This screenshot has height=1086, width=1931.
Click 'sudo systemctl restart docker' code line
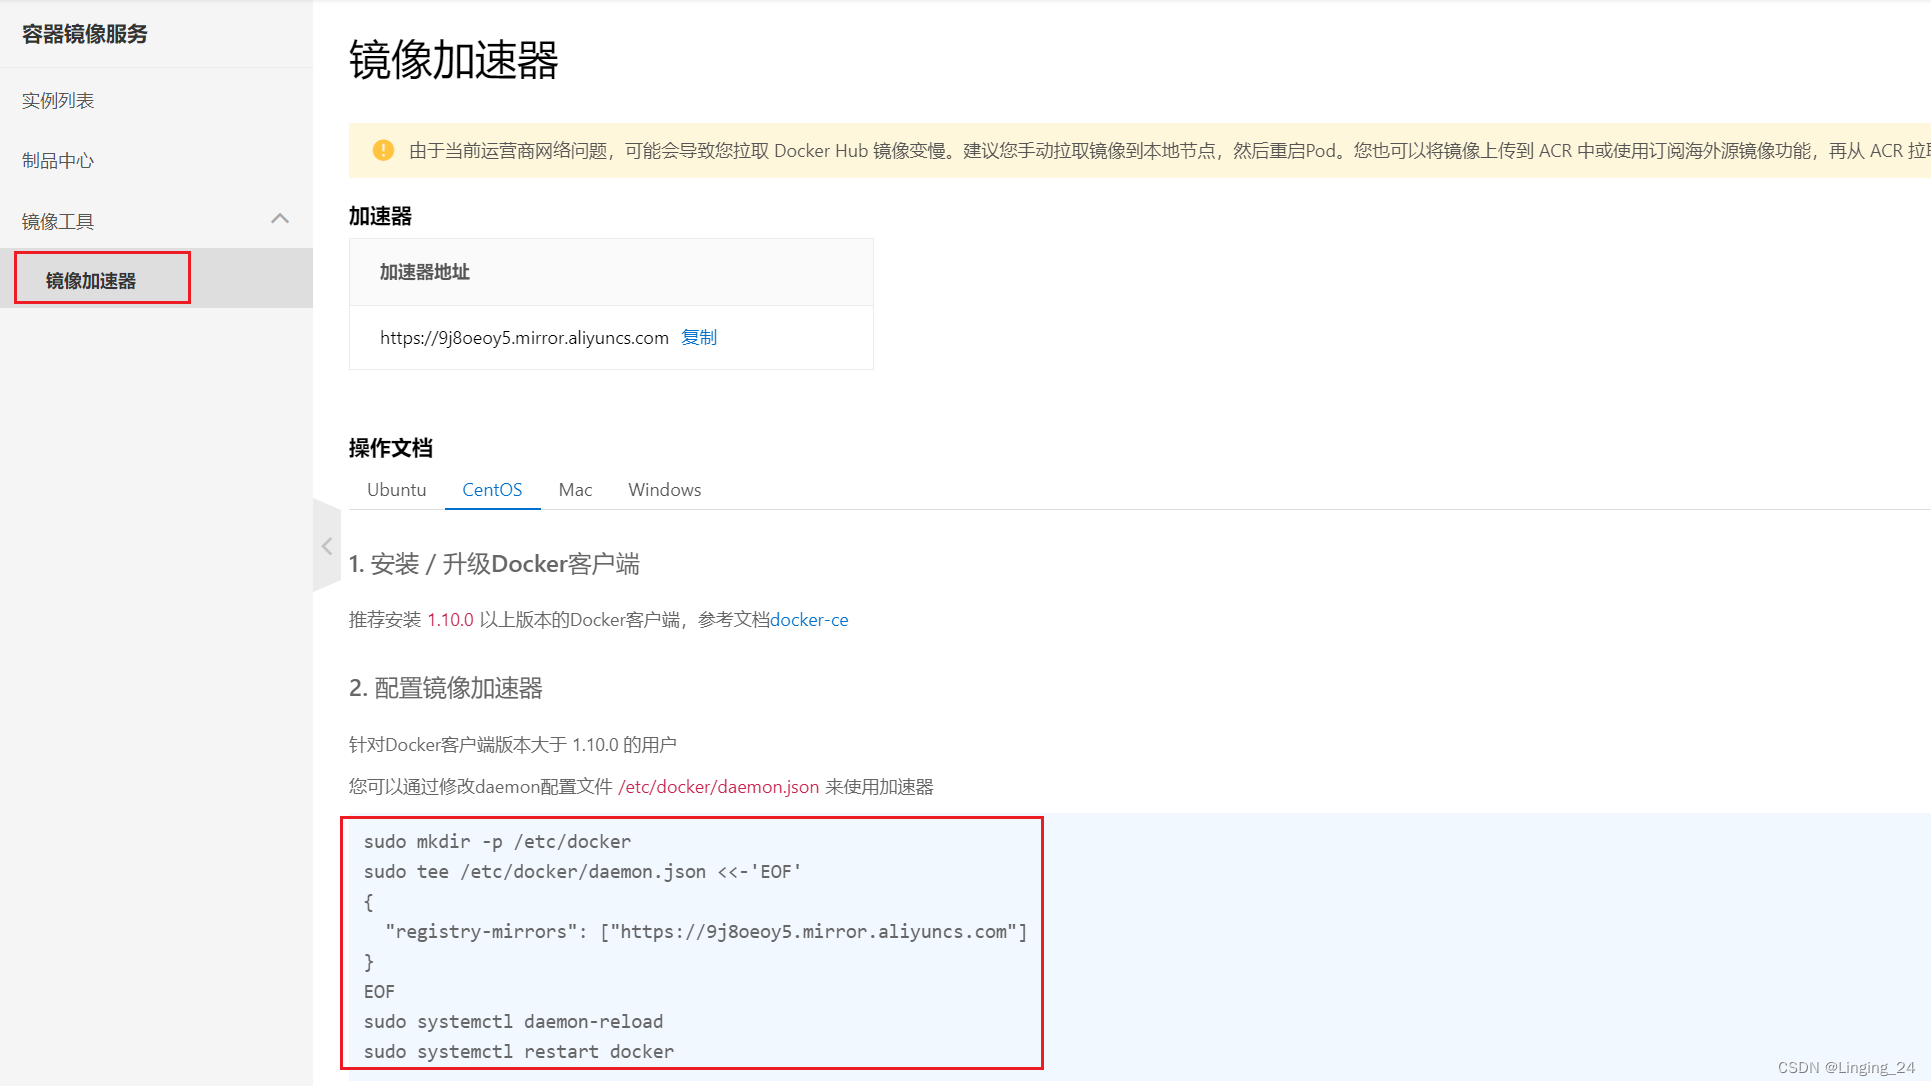519,1051
